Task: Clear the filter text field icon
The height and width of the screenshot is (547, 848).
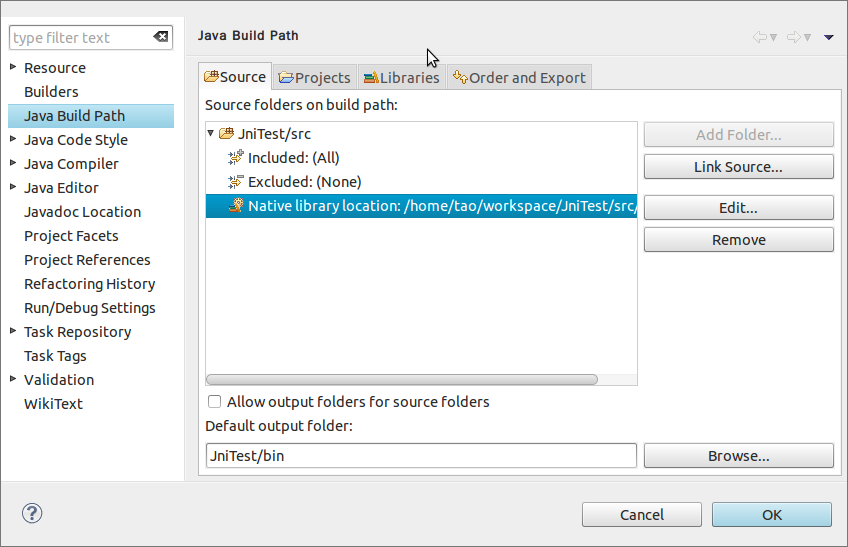Action: pos(161,37)
